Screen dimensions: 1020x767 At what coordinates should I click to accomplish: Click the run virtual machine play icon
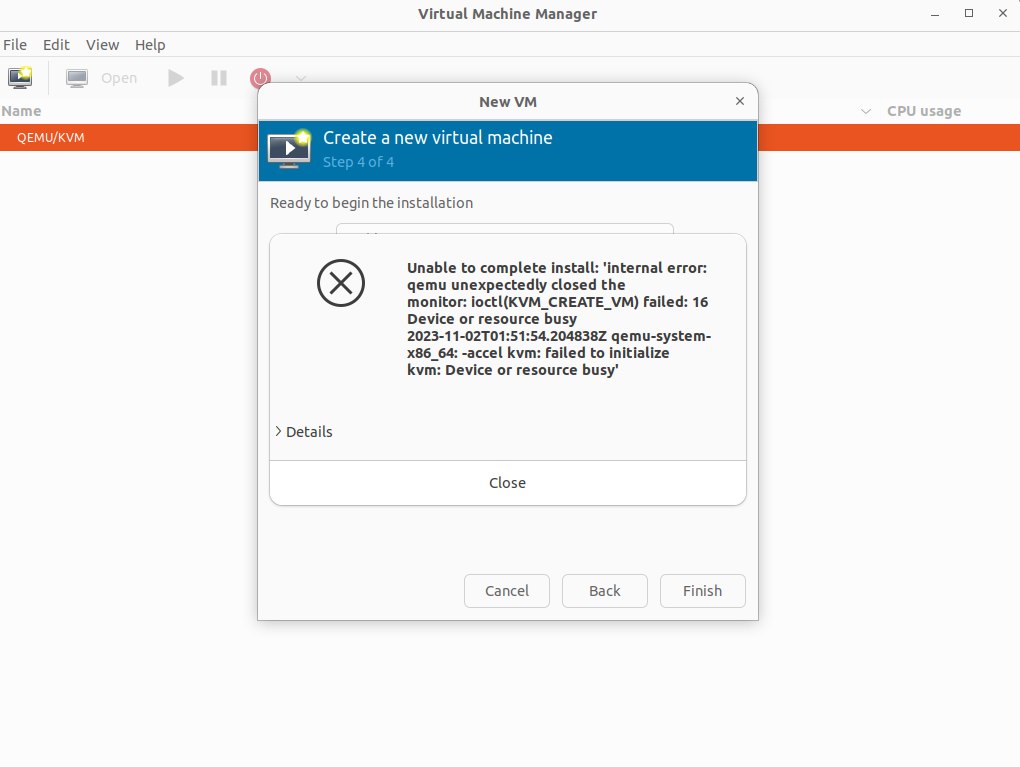175,77
